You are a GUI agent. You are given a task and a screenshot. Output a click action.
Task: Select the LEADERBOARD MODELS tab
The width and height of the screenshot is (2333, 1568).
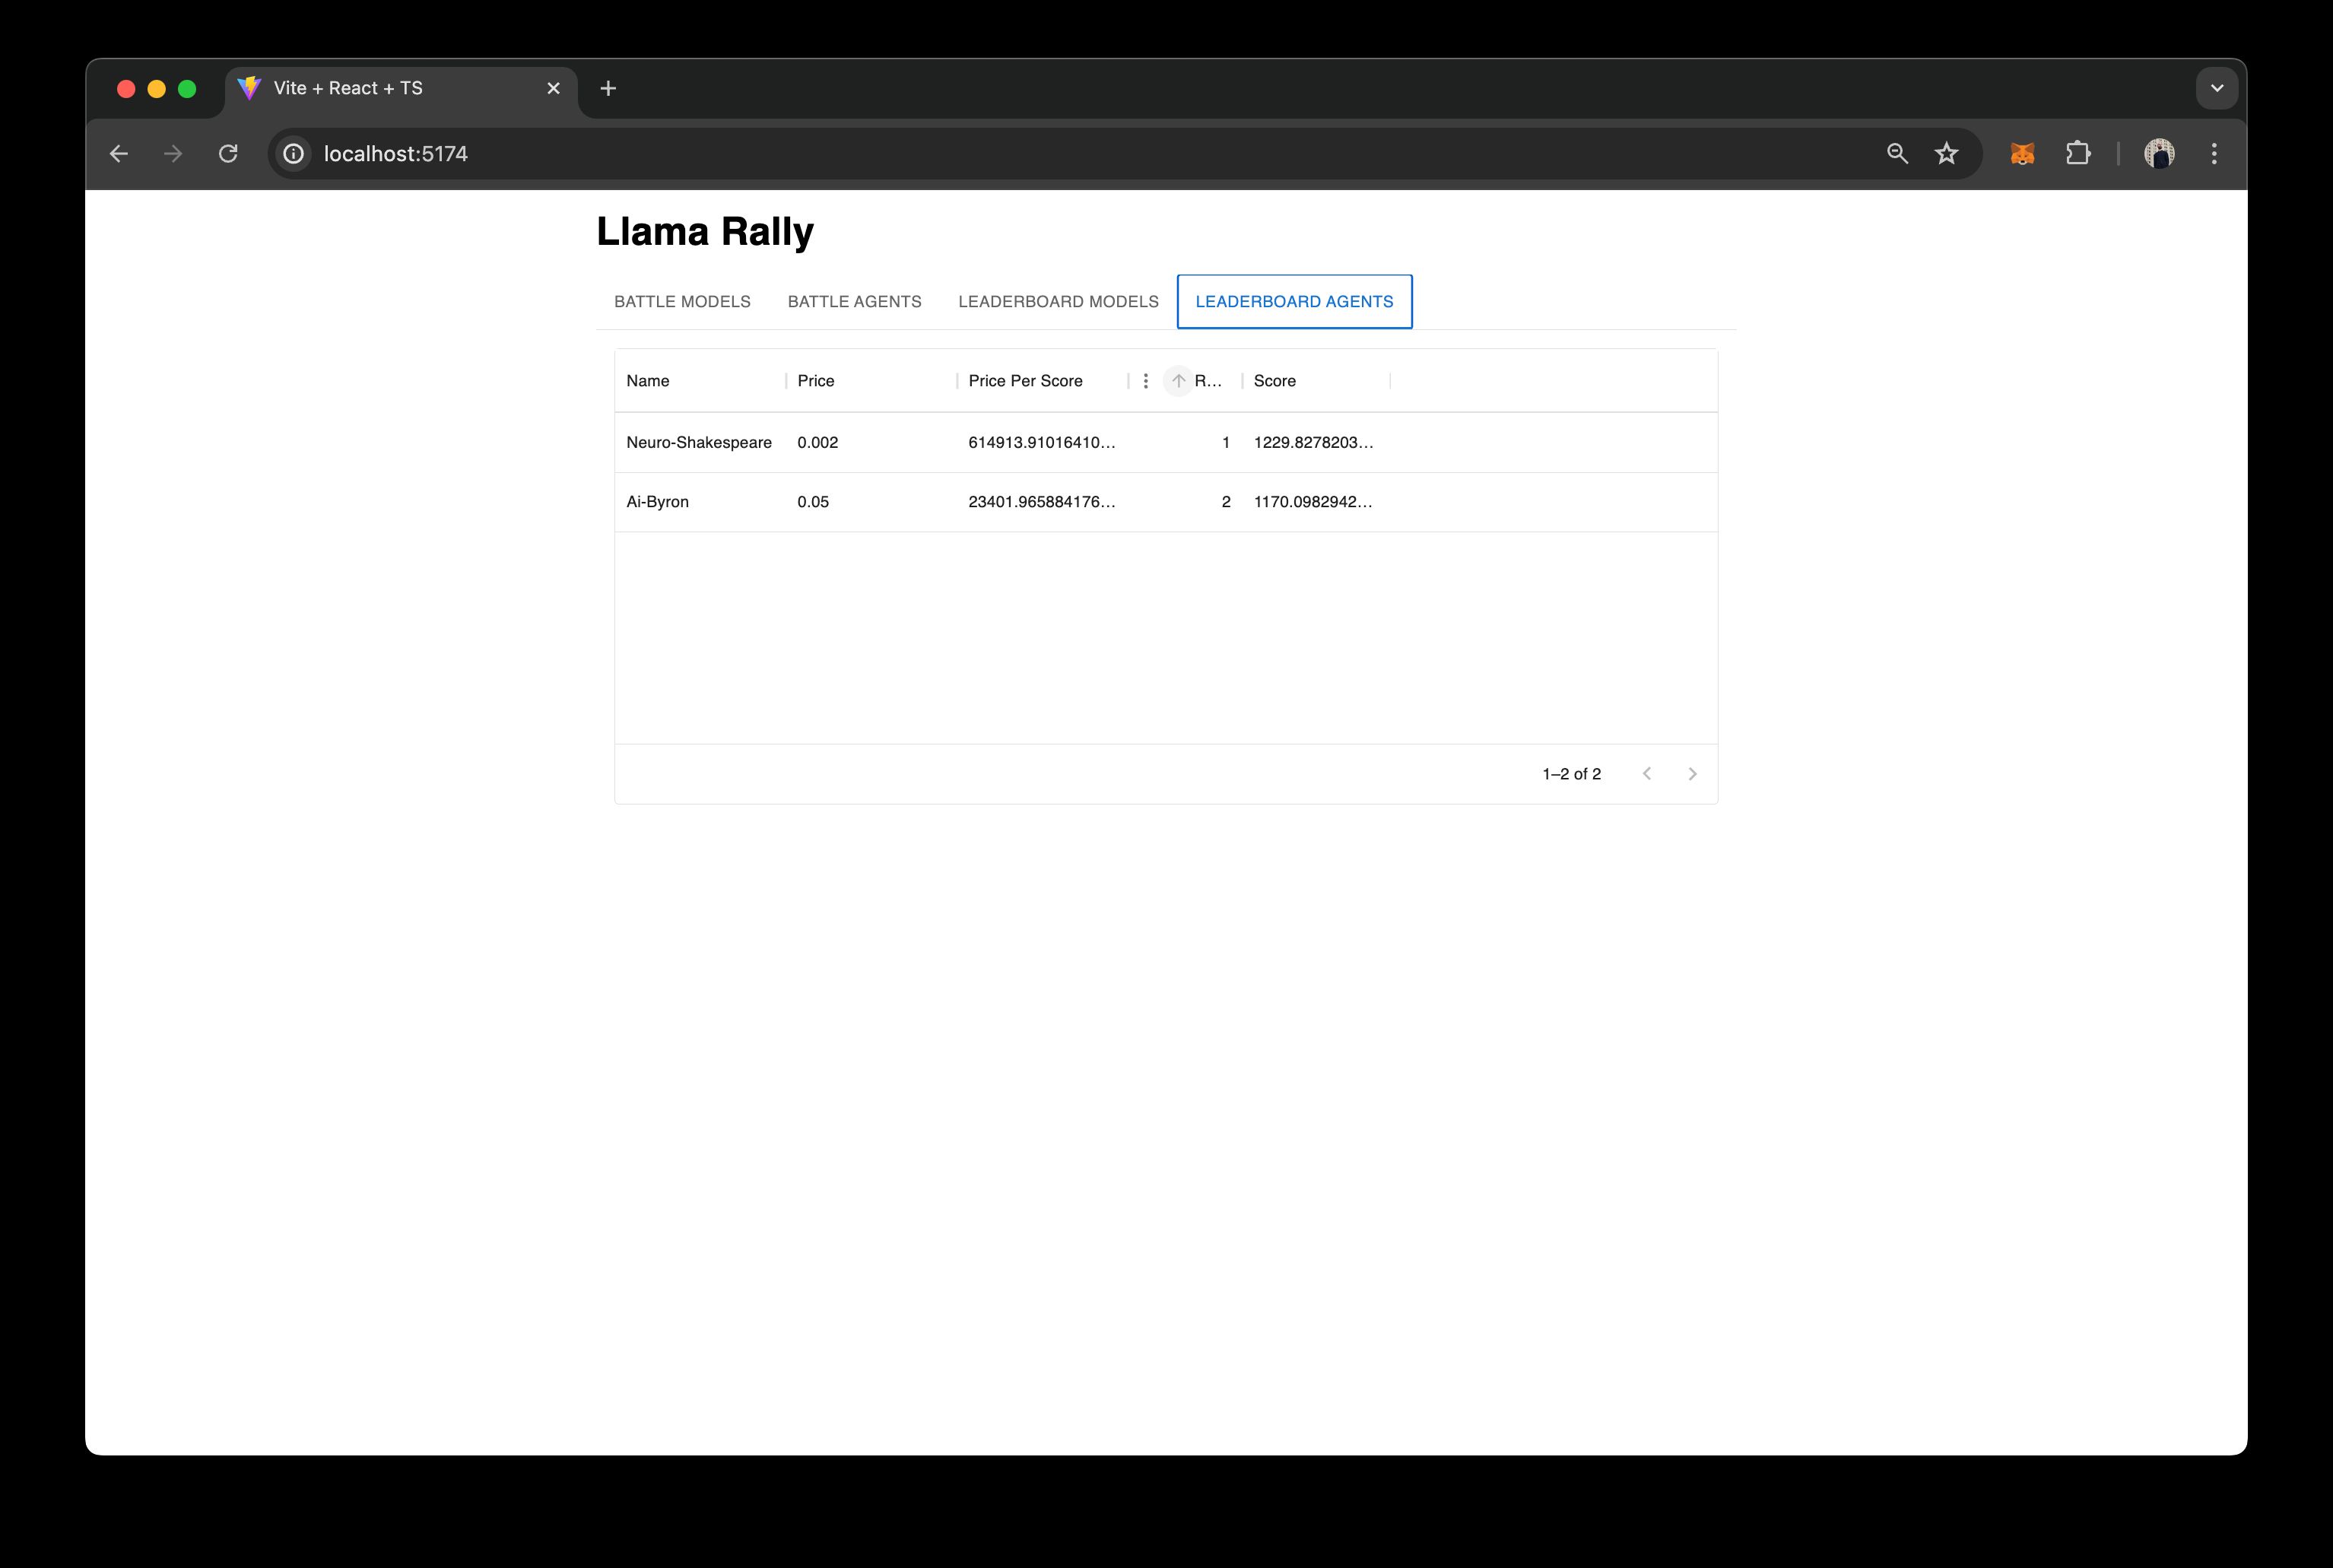coord(1057,301)
